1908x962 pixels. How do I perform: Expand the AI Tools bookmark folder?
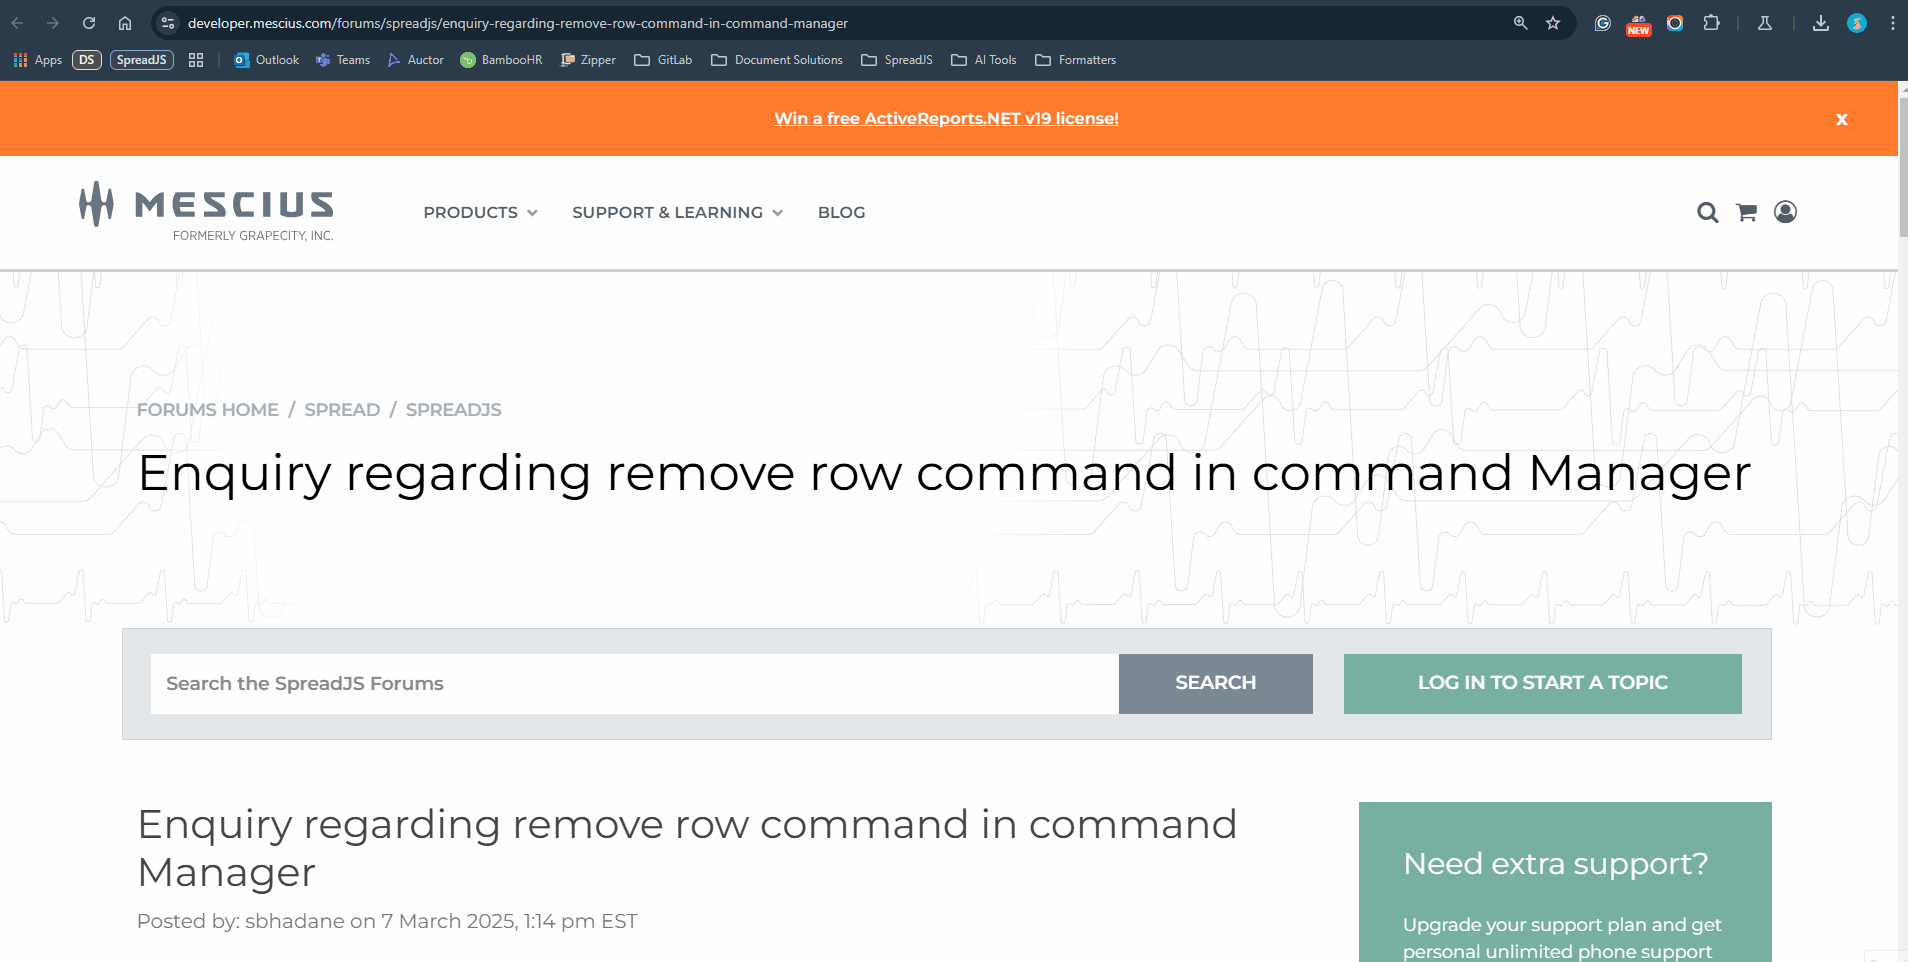984,60
